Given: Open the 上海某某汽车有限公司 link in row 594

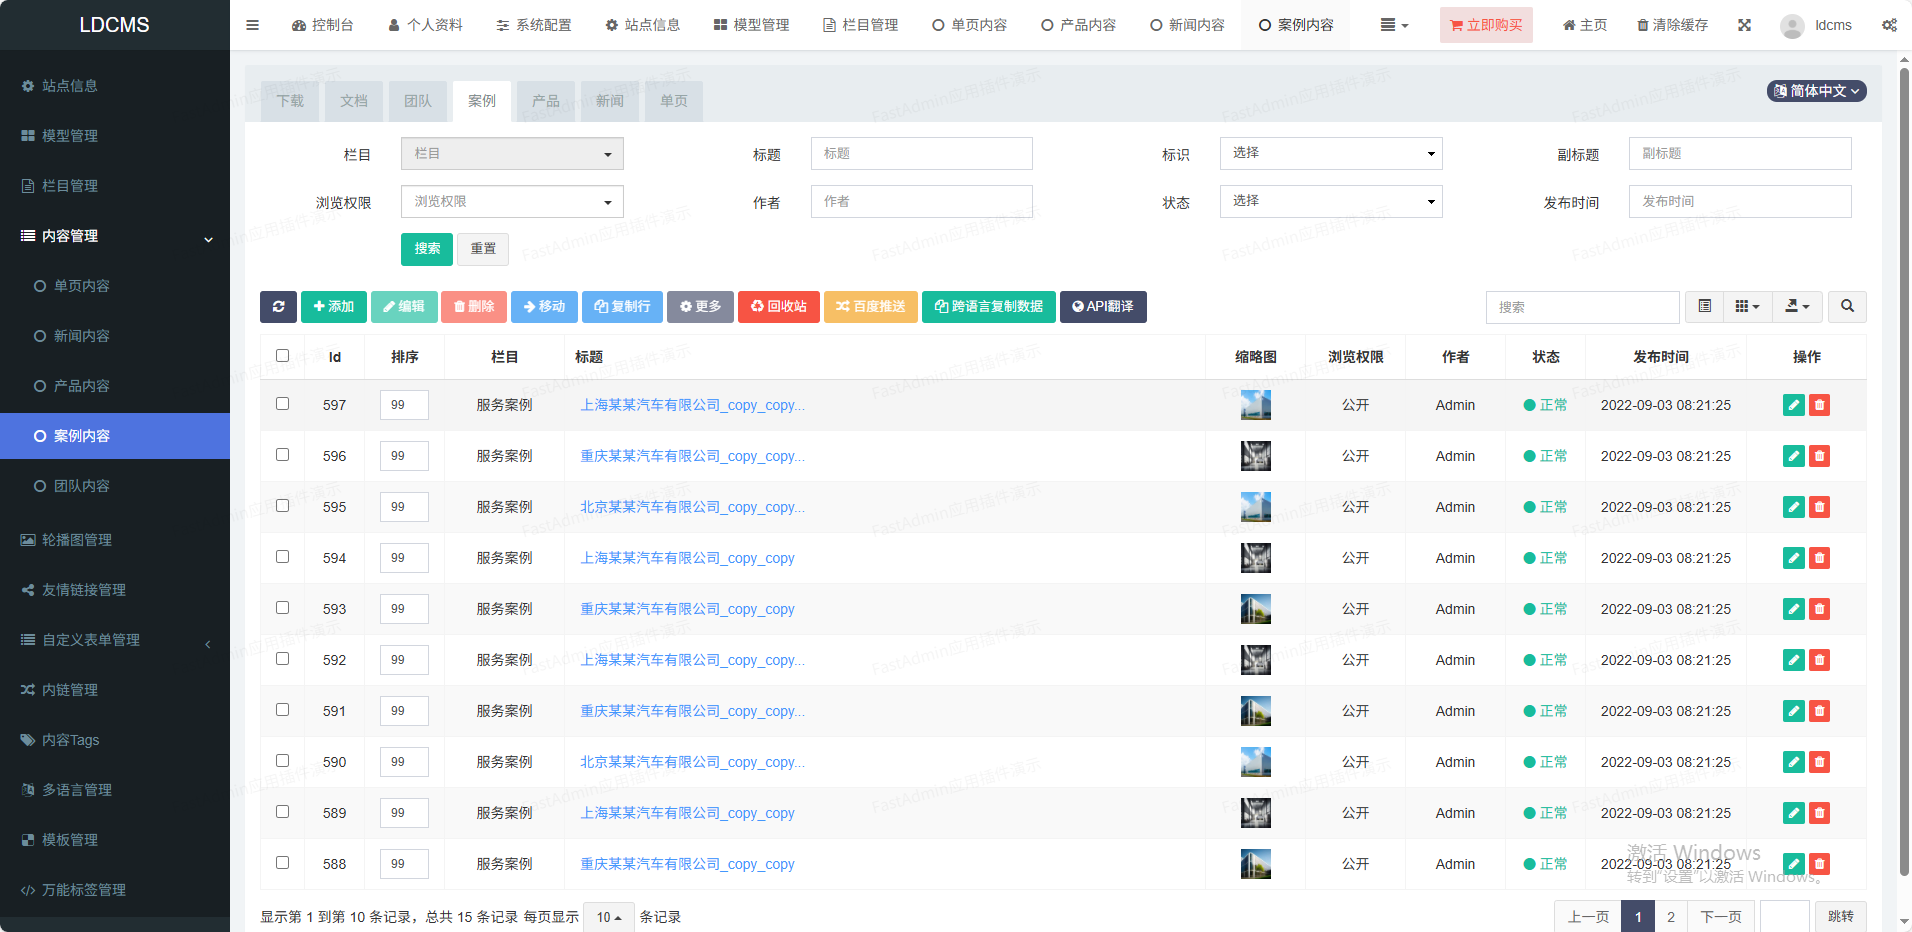Looking at the screenshot, I should coord(687,558).
